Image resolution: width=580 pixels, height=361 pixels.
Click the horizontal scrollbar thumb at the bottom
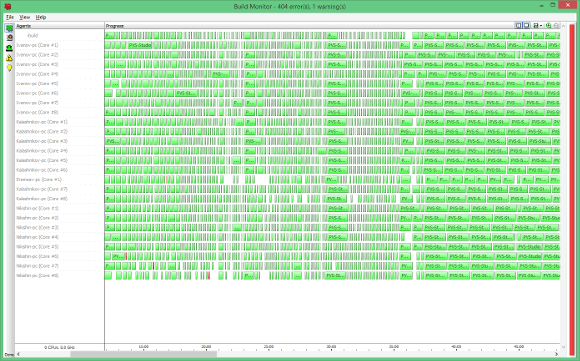click(144, 354)
